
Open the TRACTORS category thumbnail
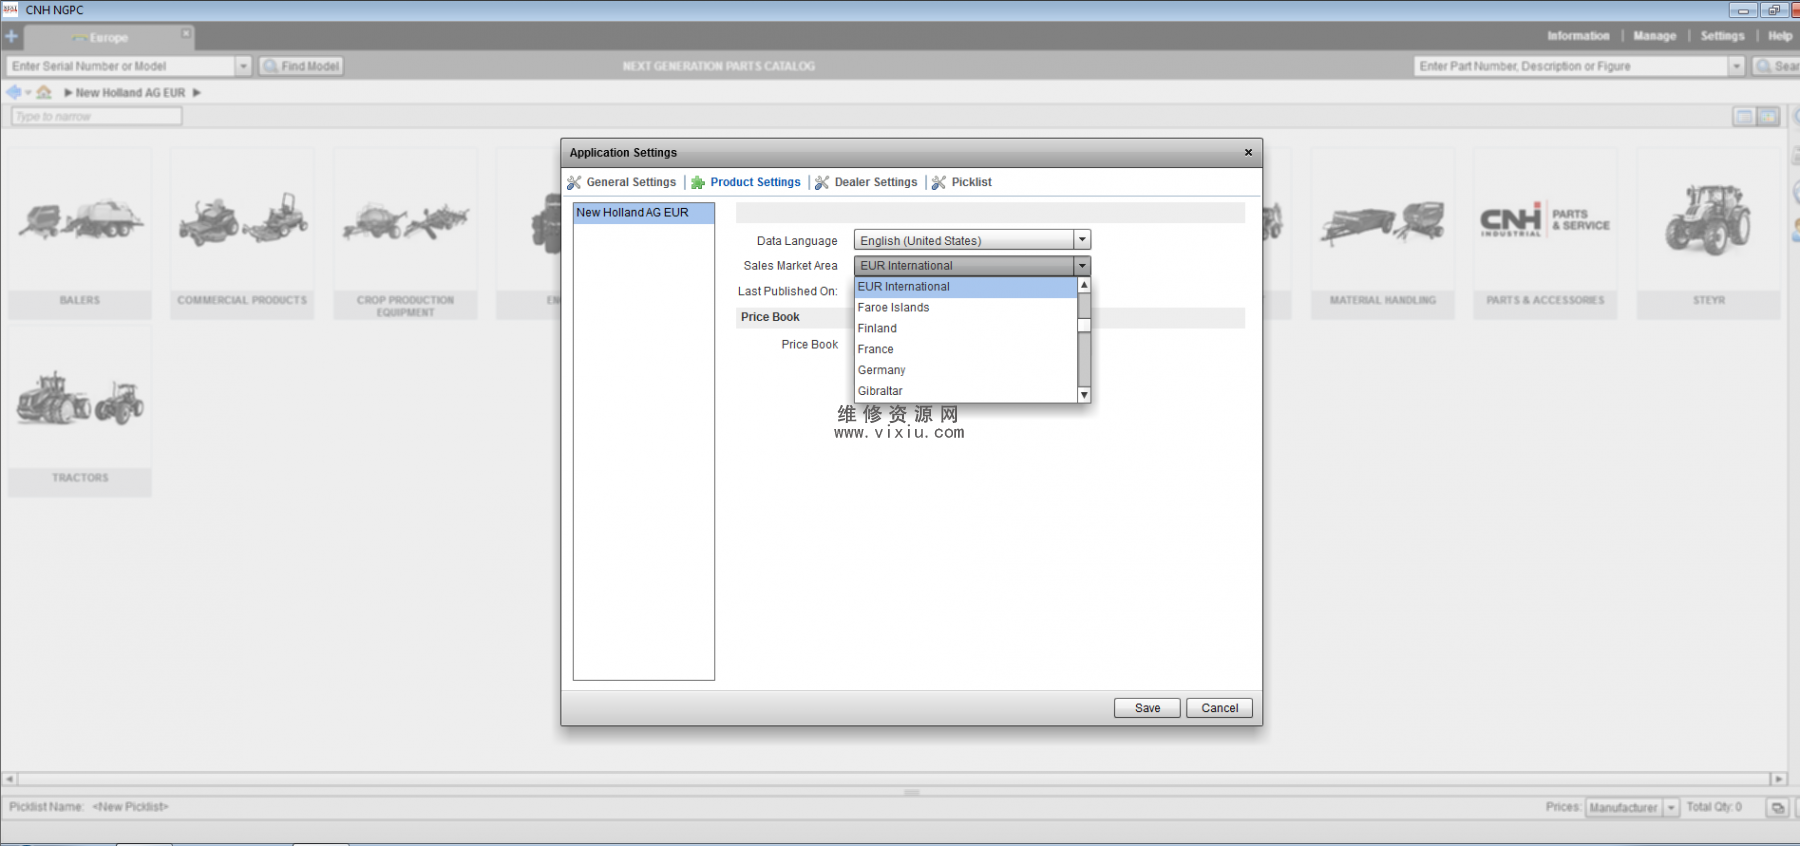pos(80,411)
